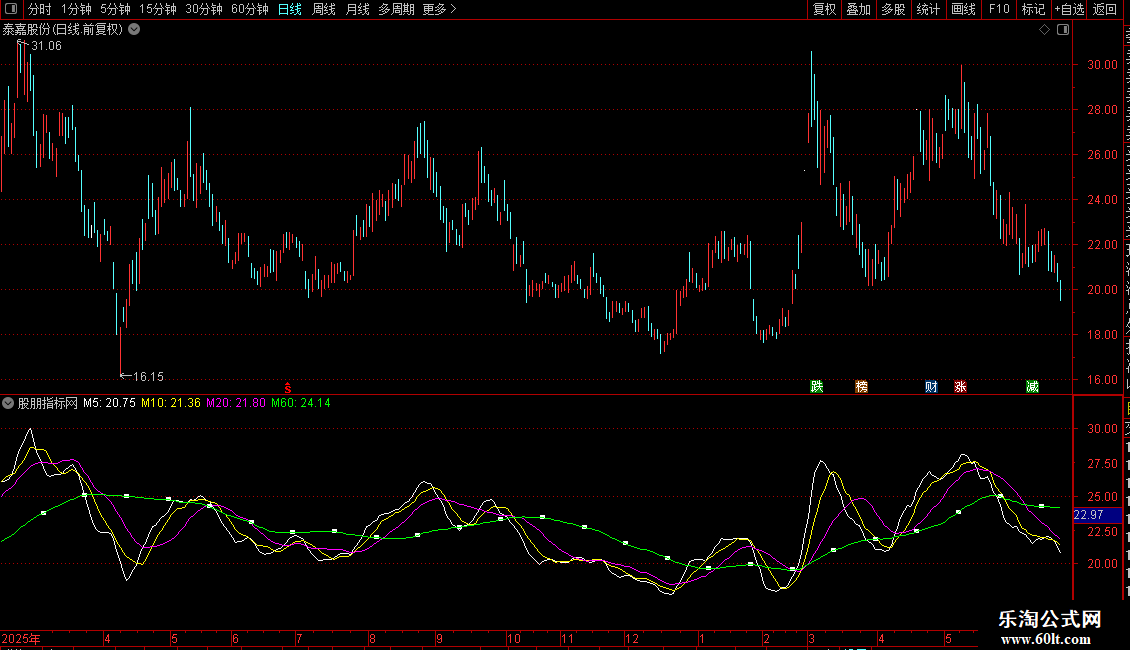This screenshot has height=650, width=1130.
Task: Click the 18.00 price axis label
Action: tap(1102, 334)
